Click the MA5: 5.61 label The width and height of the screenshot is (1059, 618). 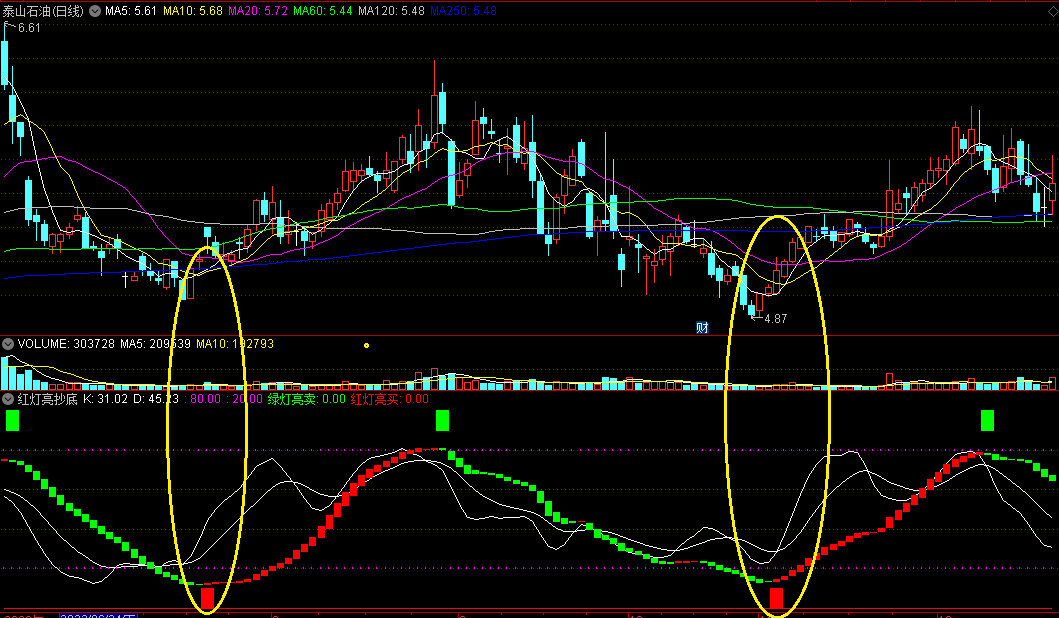[130, 11]
